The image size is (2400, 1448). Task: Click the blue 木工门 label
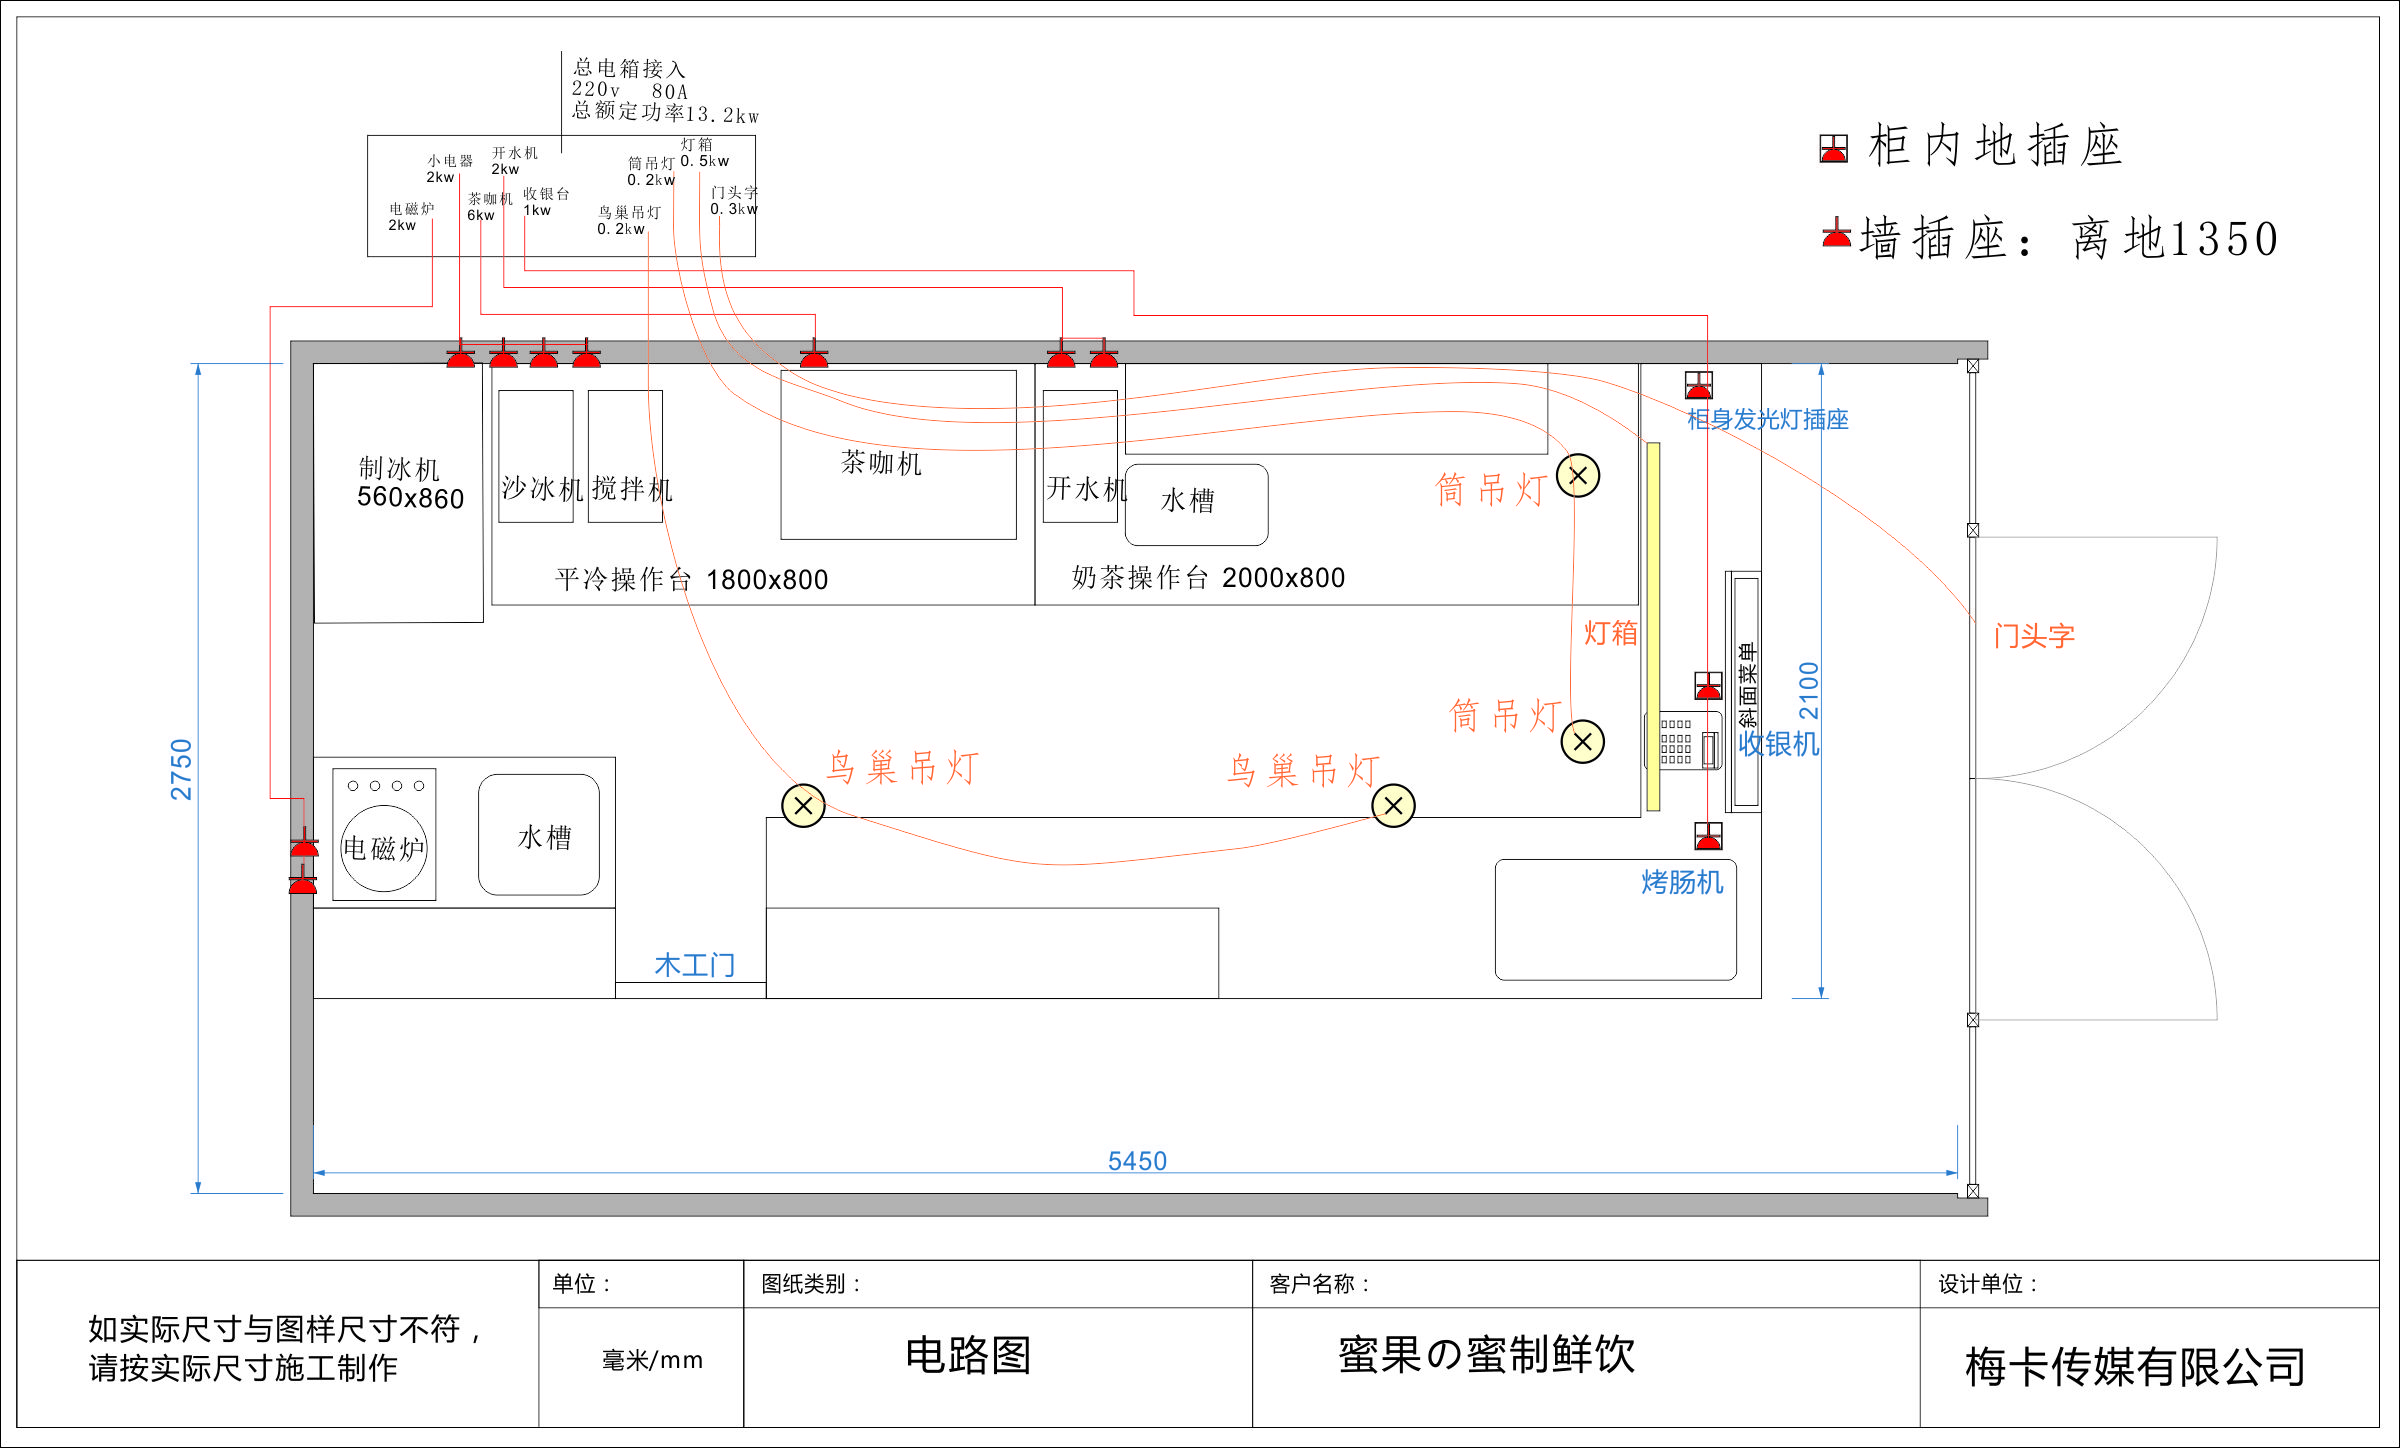click(x=695, y=965)
